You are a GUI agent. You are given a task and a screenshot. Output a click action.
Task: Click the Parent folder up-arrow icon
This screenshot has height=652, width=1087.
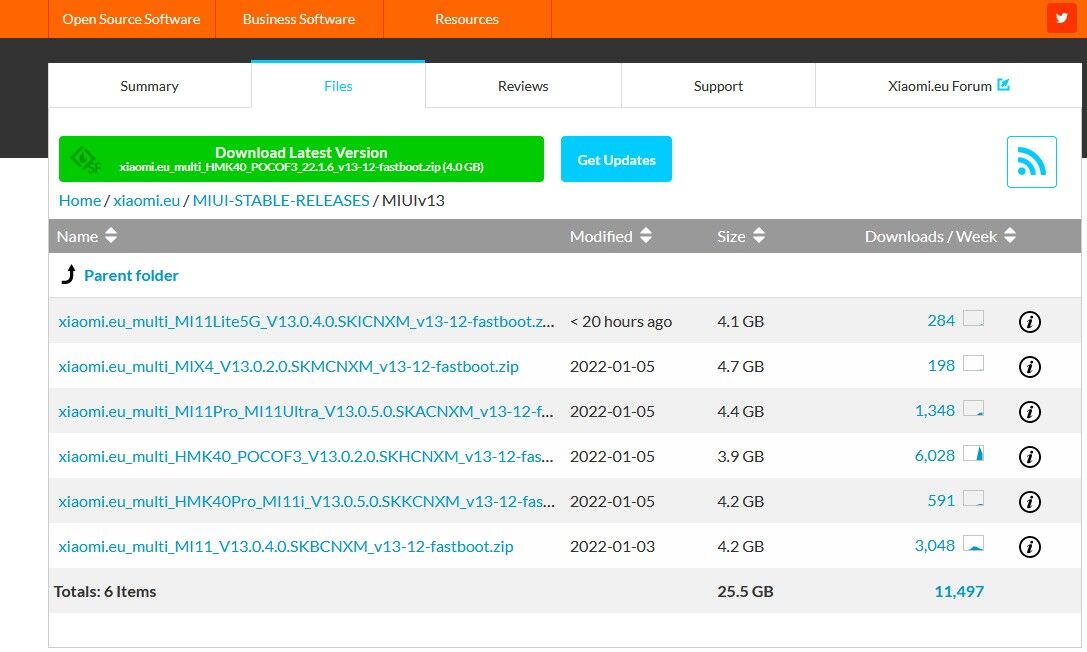[x=69, y=274]
